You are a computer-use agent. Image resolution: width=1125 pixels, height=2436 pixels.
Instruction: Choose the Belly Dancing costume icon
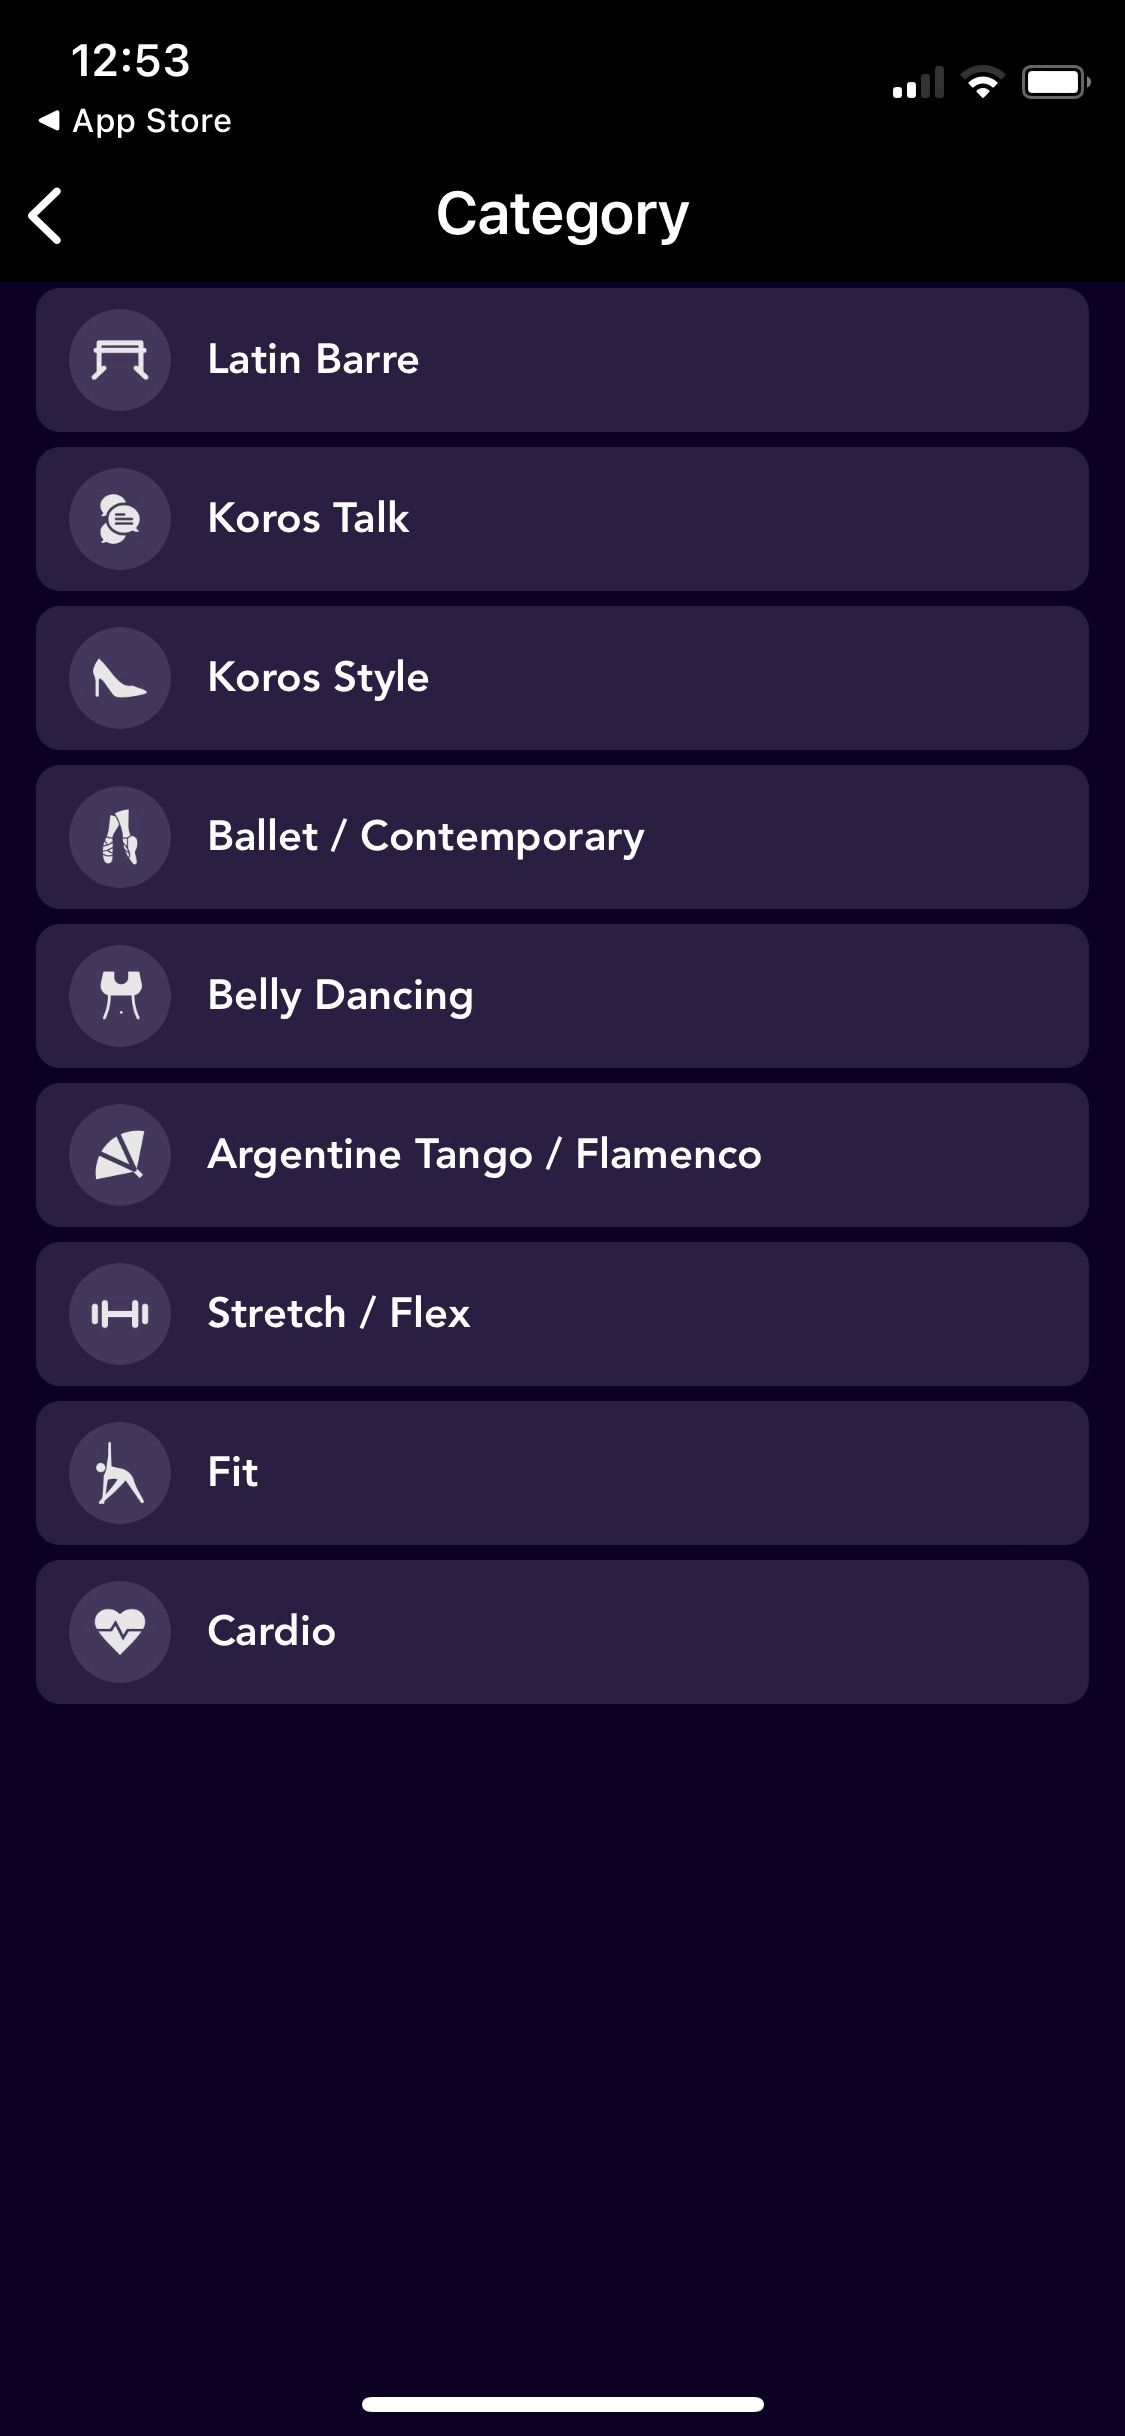click(120, 996)
